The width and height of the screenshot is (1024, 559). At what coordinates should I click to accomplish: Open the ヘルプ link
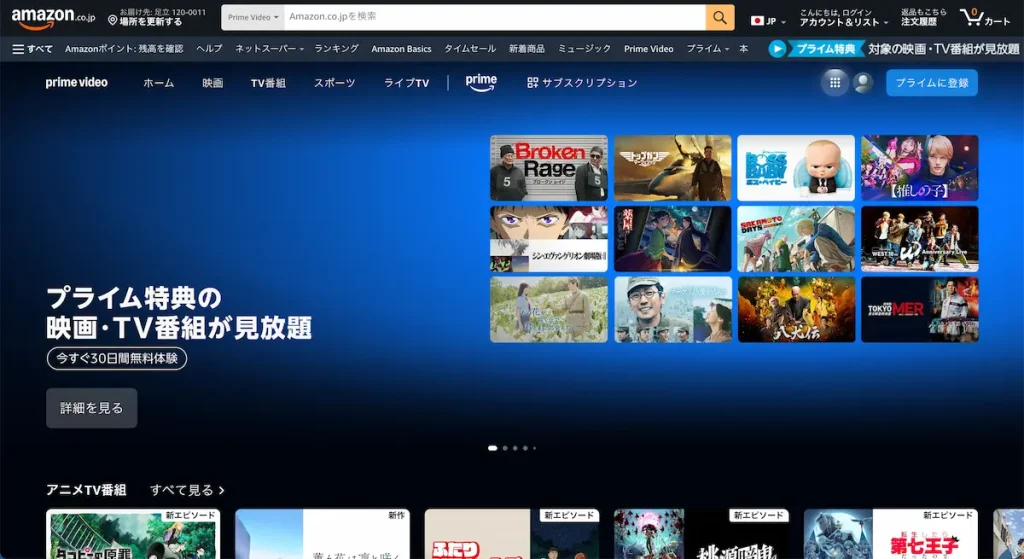(x=209, y=49)
